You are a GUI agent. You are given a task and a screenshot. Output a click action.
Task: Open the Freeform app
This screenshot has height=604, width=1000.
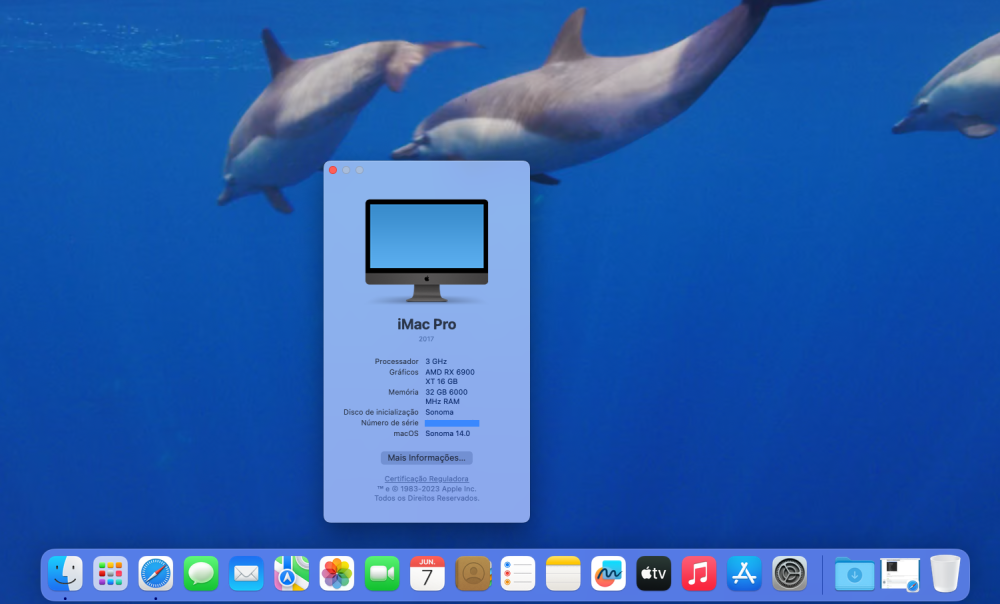(608, 573)
